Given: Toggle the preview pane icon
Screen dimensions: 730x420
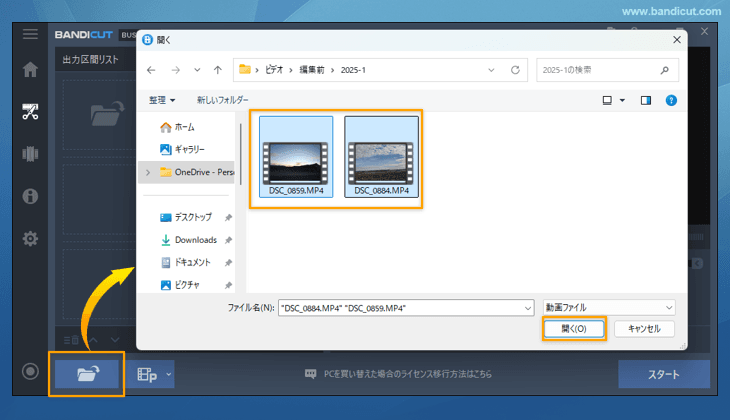Looking at the screenshot, I should pos(646,100).
